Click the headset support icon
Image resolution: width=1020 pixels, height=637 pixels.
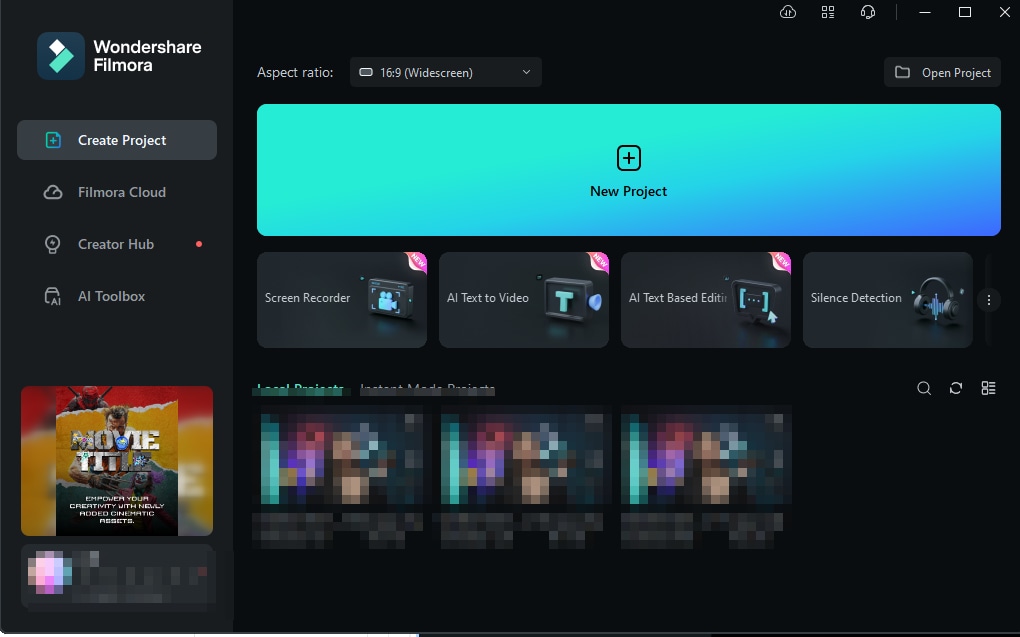point(868,12)
